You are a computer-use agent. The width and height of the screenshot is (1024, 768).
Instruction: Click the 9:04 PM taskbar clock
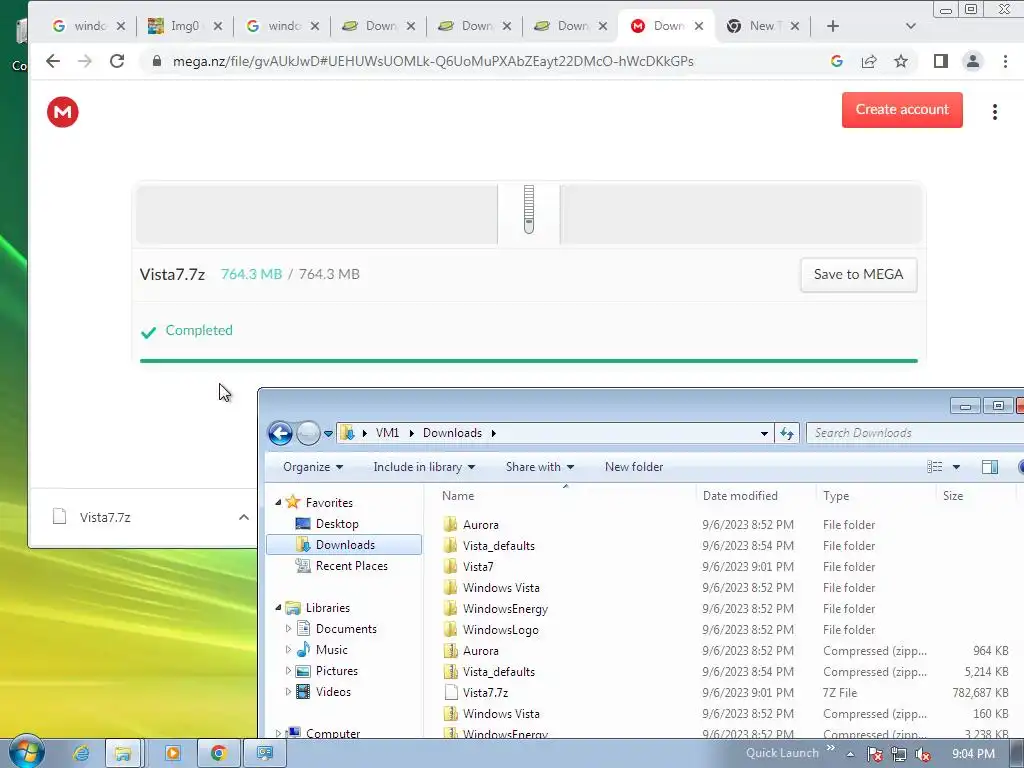[973, 754]
